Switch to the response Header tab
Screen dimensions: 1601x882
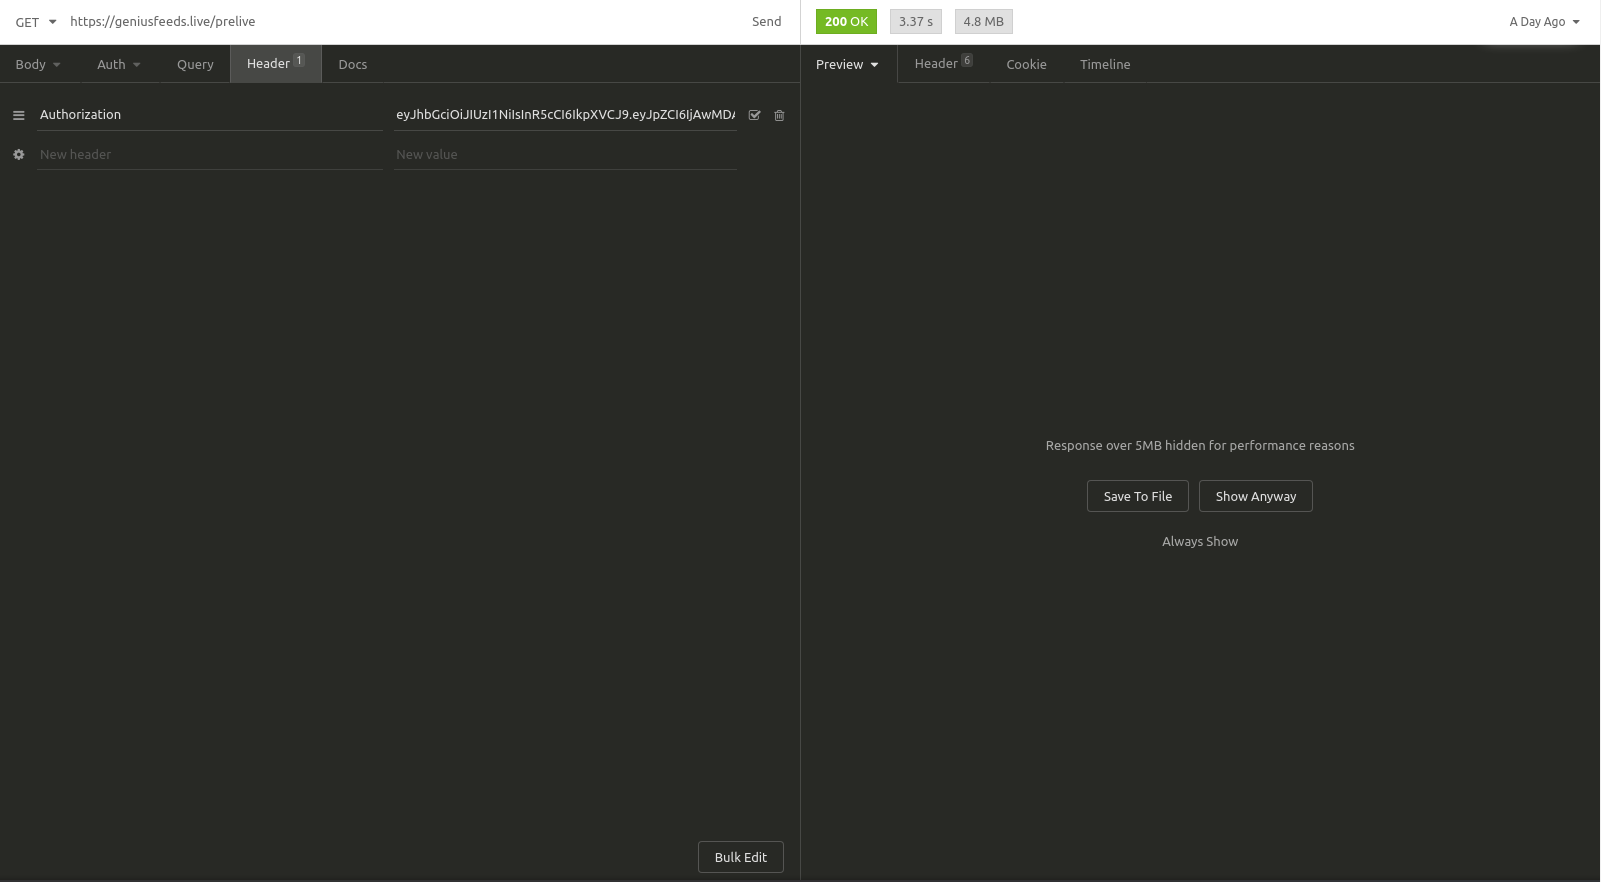pos(942,64)
